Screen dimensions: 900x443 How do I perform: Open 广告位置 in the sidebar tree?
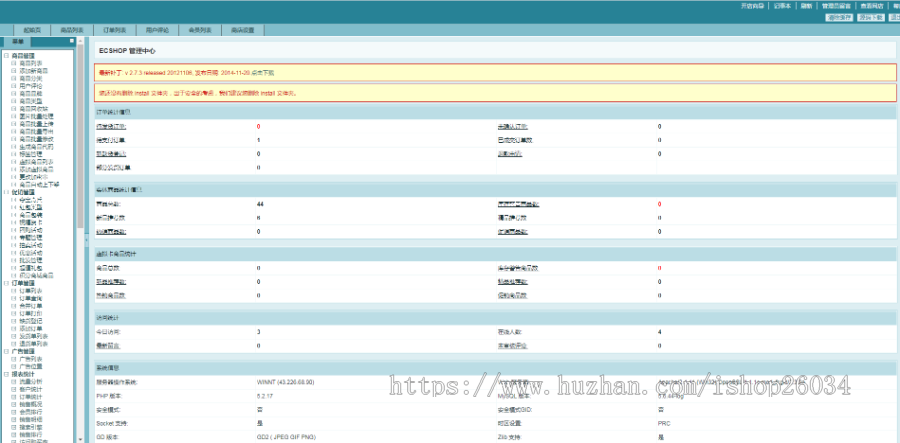tap(30, 366)
